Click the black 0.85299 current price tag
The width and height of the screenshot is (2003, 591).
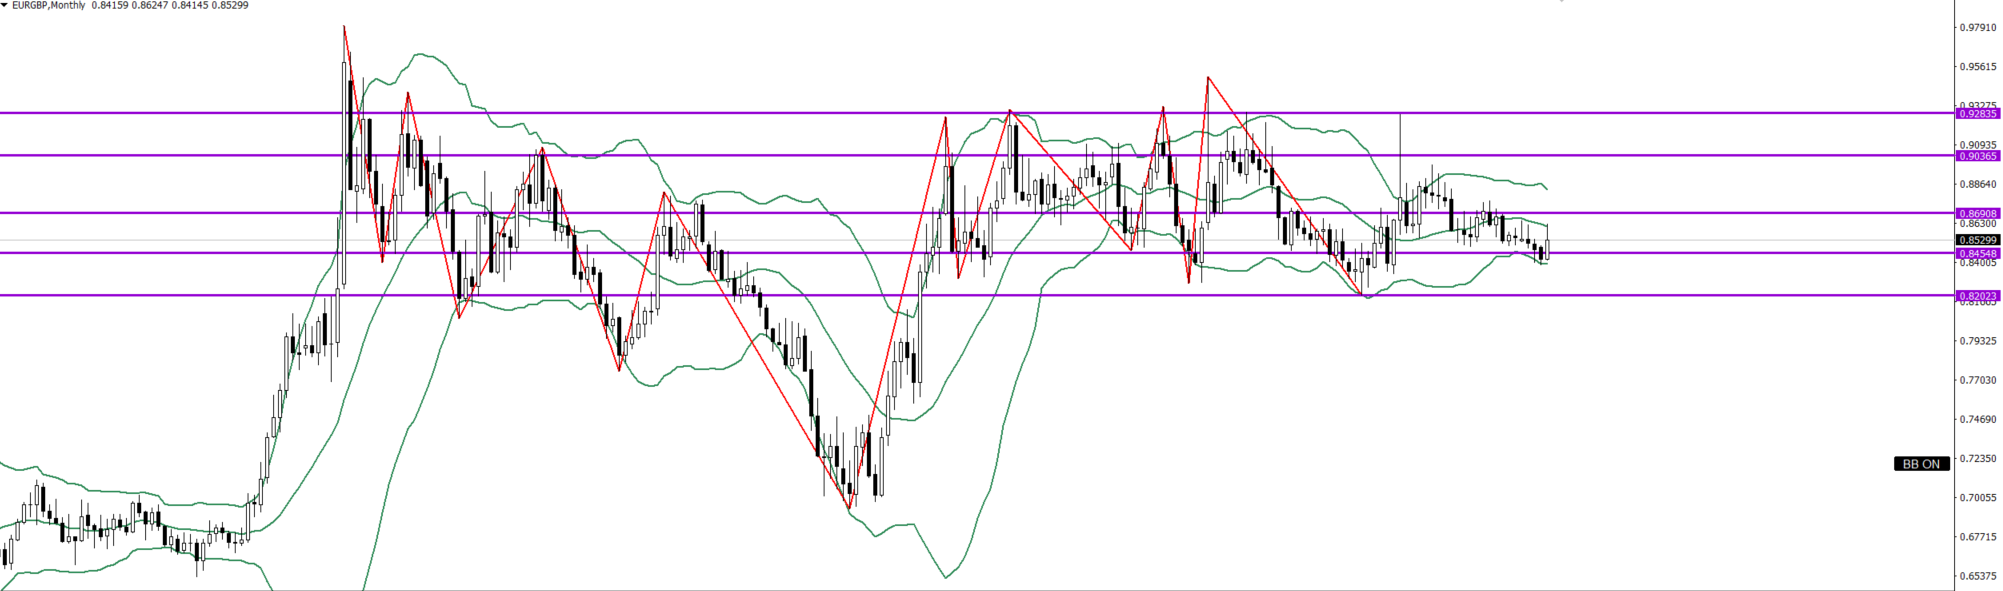[1978, 240]
